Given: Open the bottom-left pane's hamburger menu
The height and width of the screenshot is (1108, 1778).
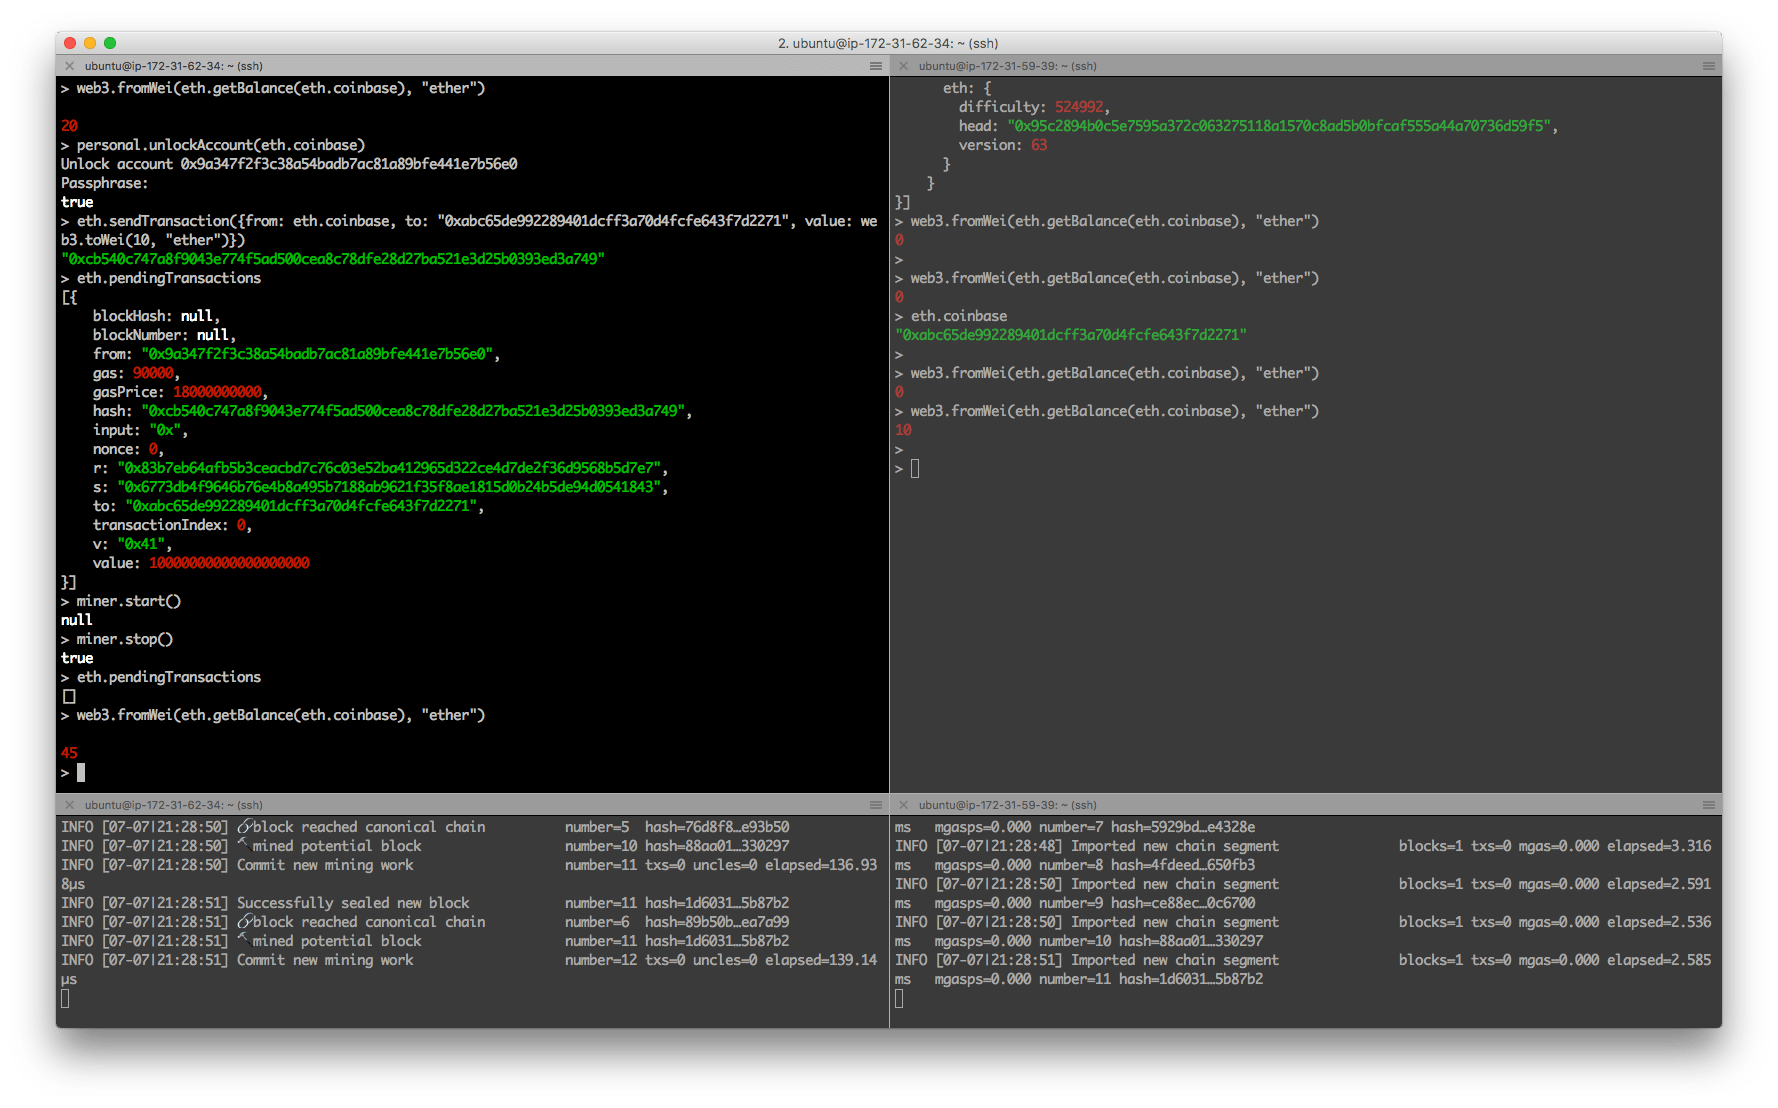Looking at the screenshot, I should pos(876,805).
